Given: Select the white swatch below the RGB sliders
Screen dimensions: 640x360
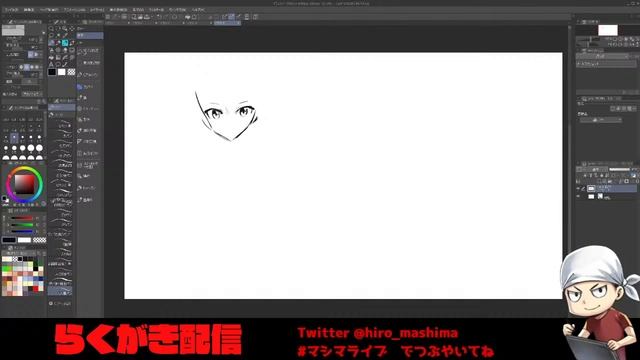Looking at the screenshot, I should (24, 240).
